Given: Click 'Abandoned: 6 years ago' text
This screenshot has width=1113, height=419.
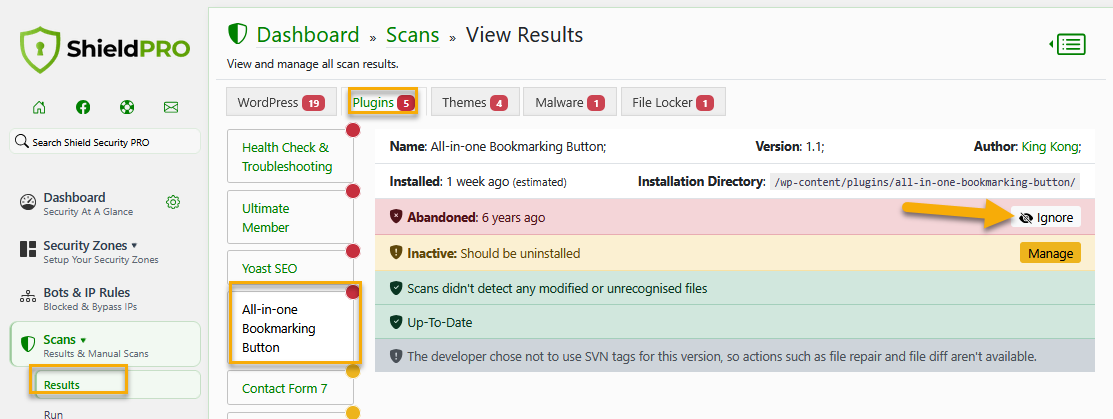Looking at the screenshot, I should (476, 217).
